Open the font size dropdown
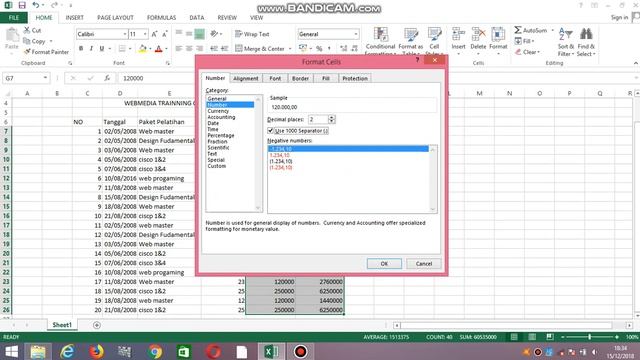 tap(145, 34)
